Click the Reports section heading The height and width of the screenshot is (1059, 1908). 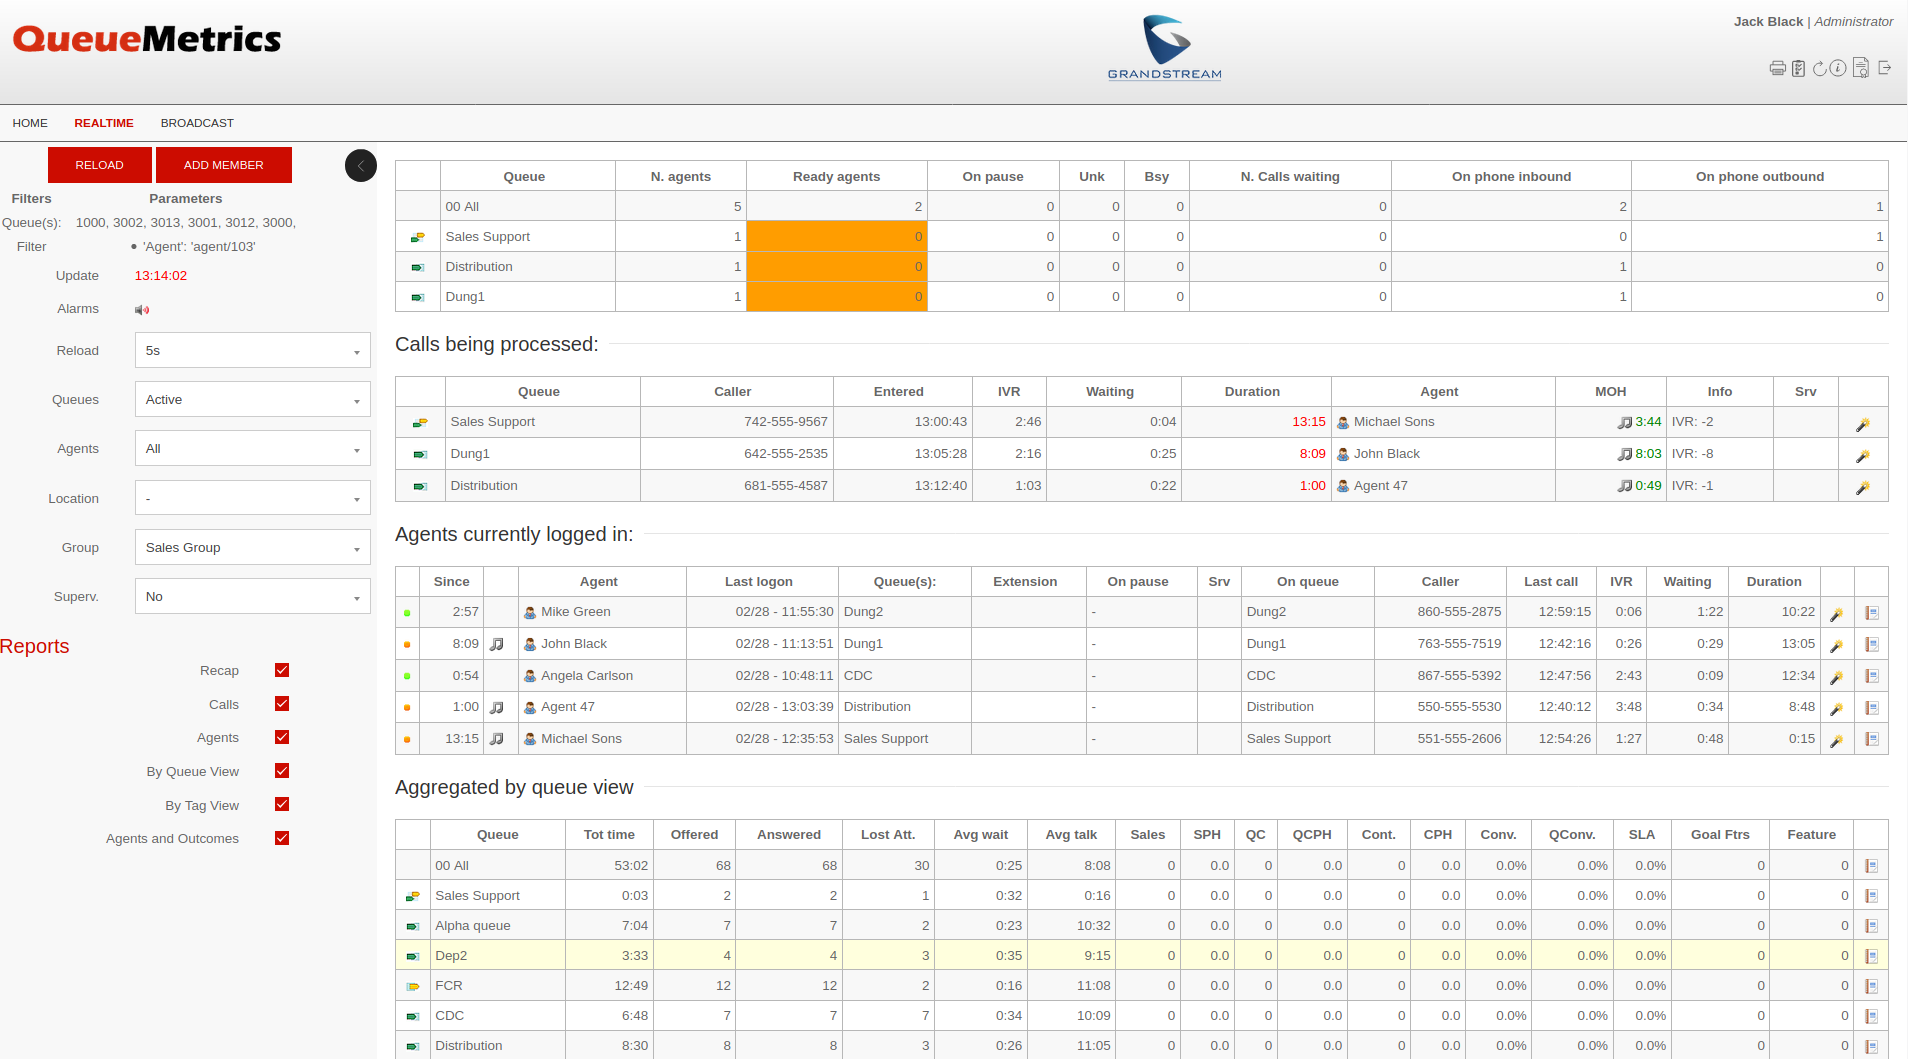point(35,647)
